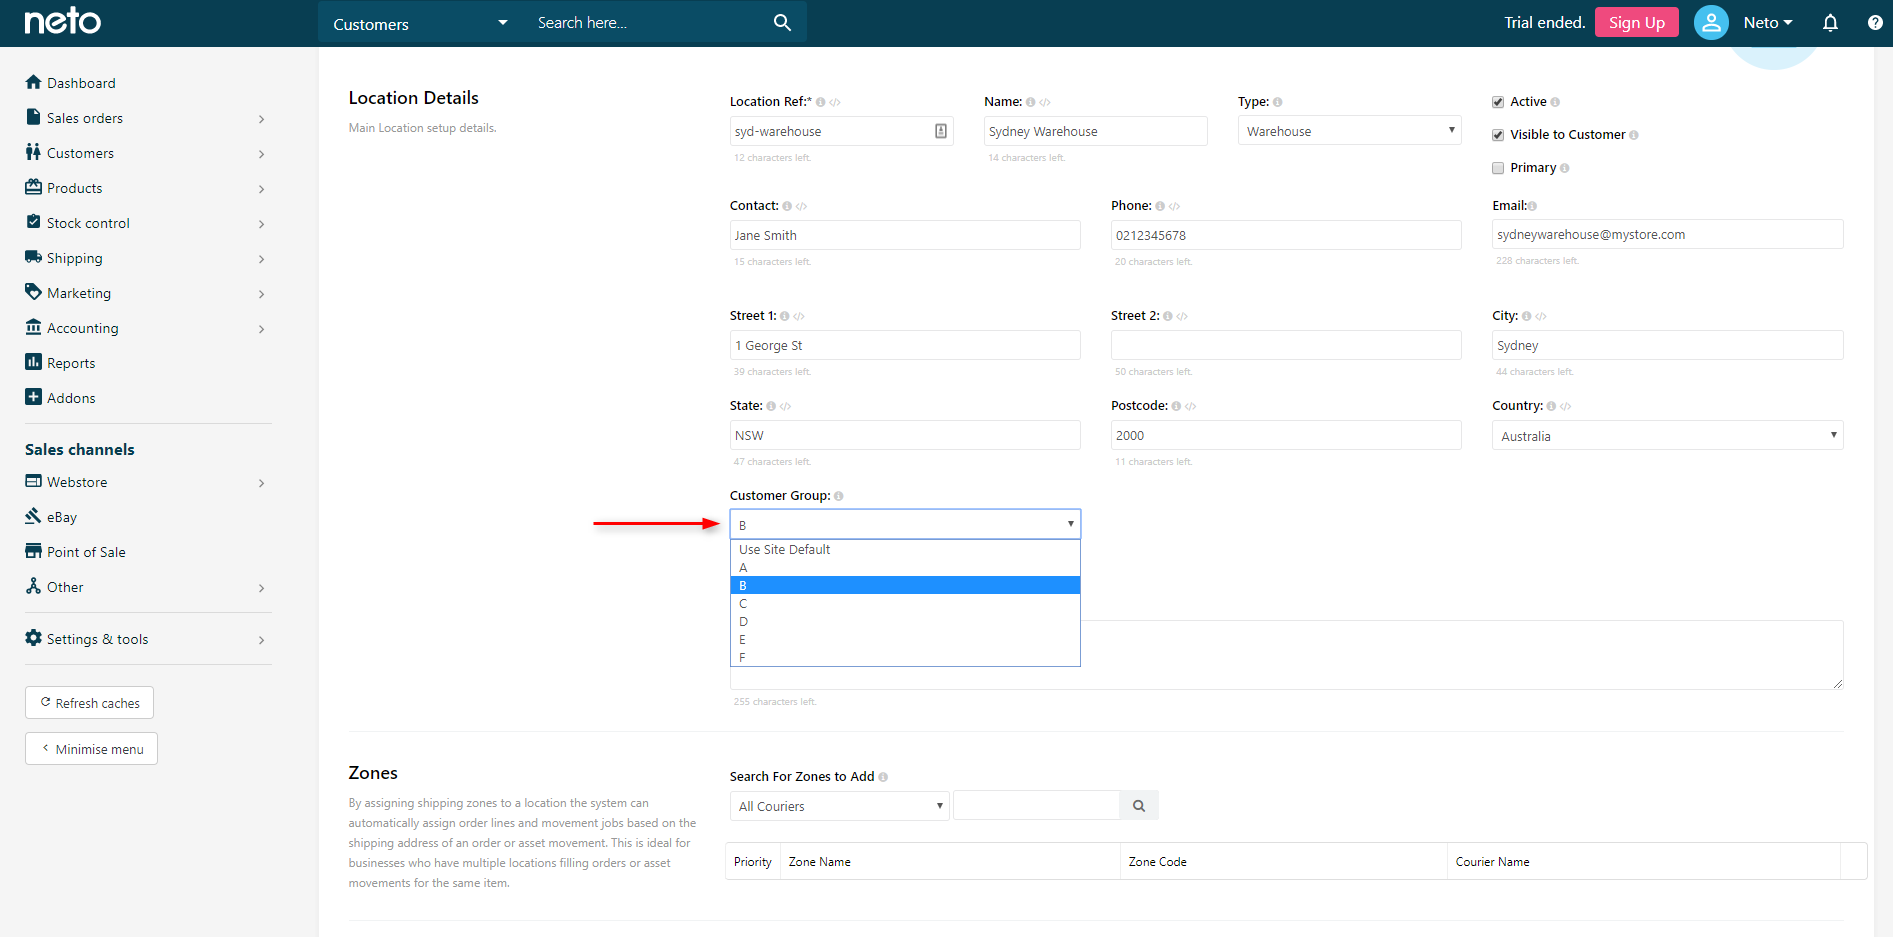Viewport: 1893px width, 937px height.
Task: Click the Minimise menu button
Action: point(91,748)
